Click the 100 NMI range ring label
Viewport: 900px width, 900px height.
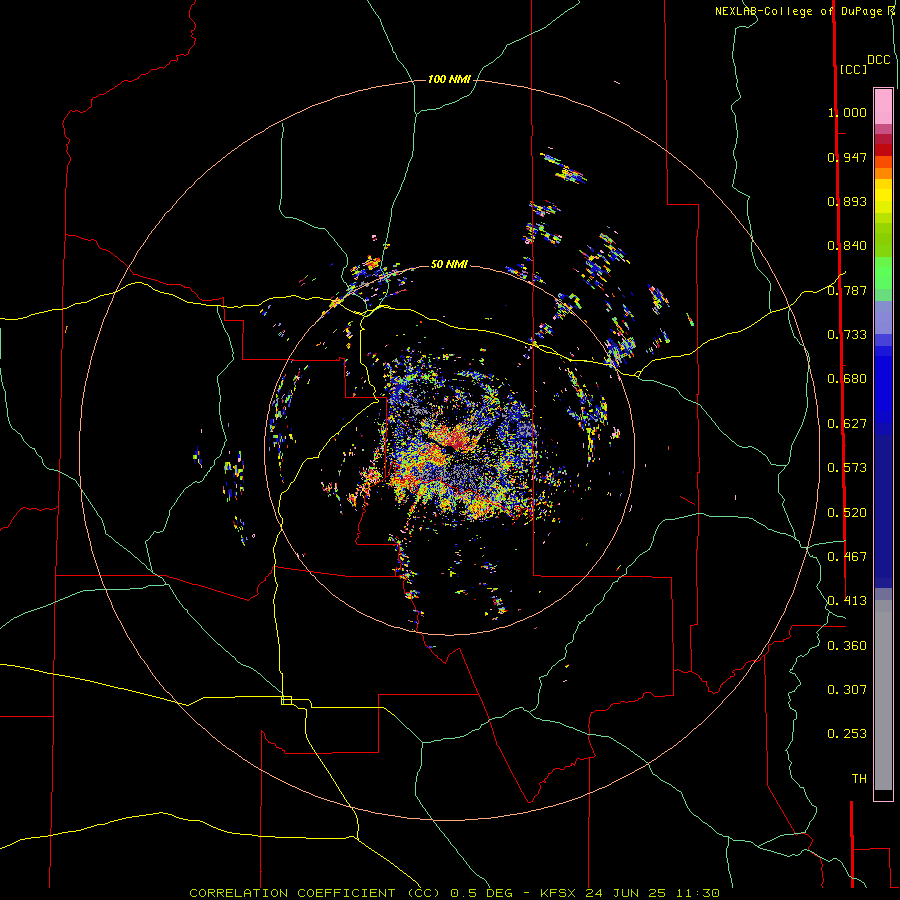449,79
